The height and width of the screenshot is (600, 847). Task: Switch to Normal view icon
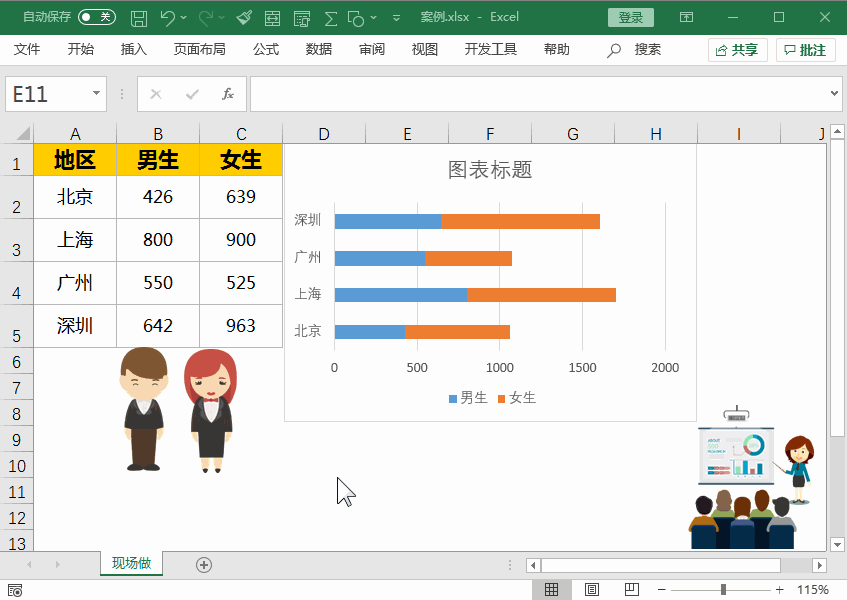(x=552, y=589)
